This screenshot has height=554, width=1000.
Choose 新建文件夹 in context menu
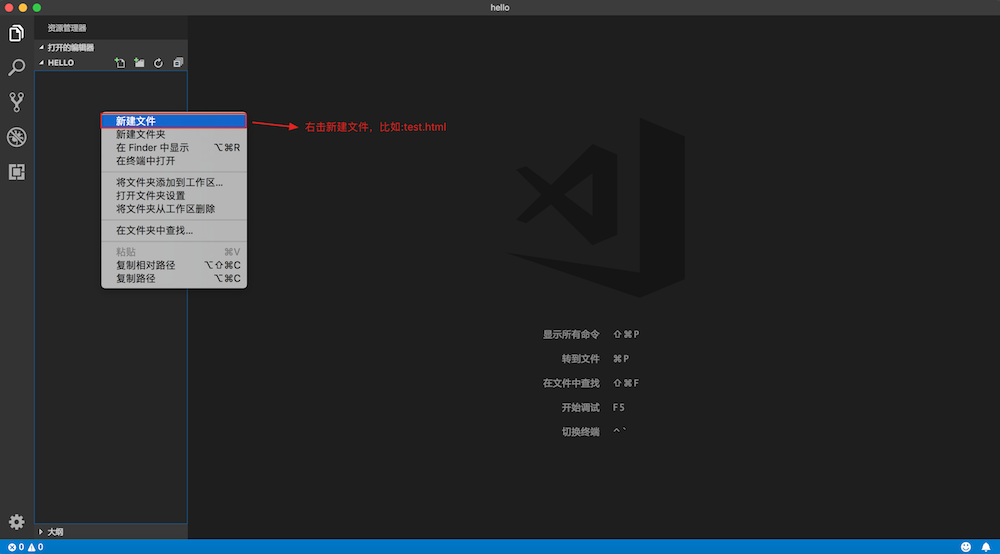tap(141, 134)
